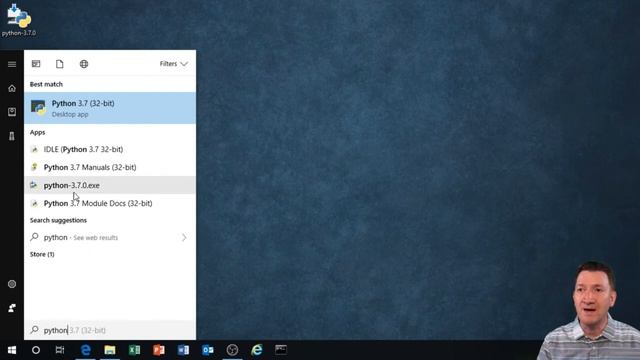Select python-3.7.0.exe result
The height and width of the screenshot is (360, 640).
[x=110, y=185]
